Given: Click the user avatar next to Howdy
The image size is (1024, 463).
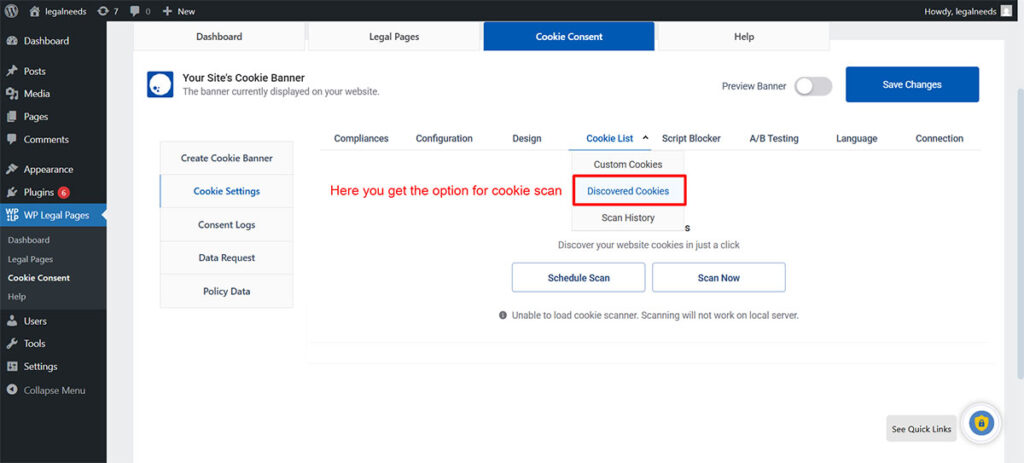Looking at the screenshot, I should 1006,10.
